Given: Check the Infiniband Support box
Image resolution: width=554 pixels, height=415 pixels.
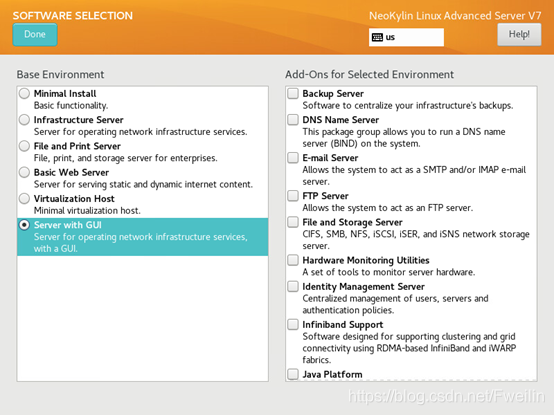Looking at the screenshot, I should (293, 325).
